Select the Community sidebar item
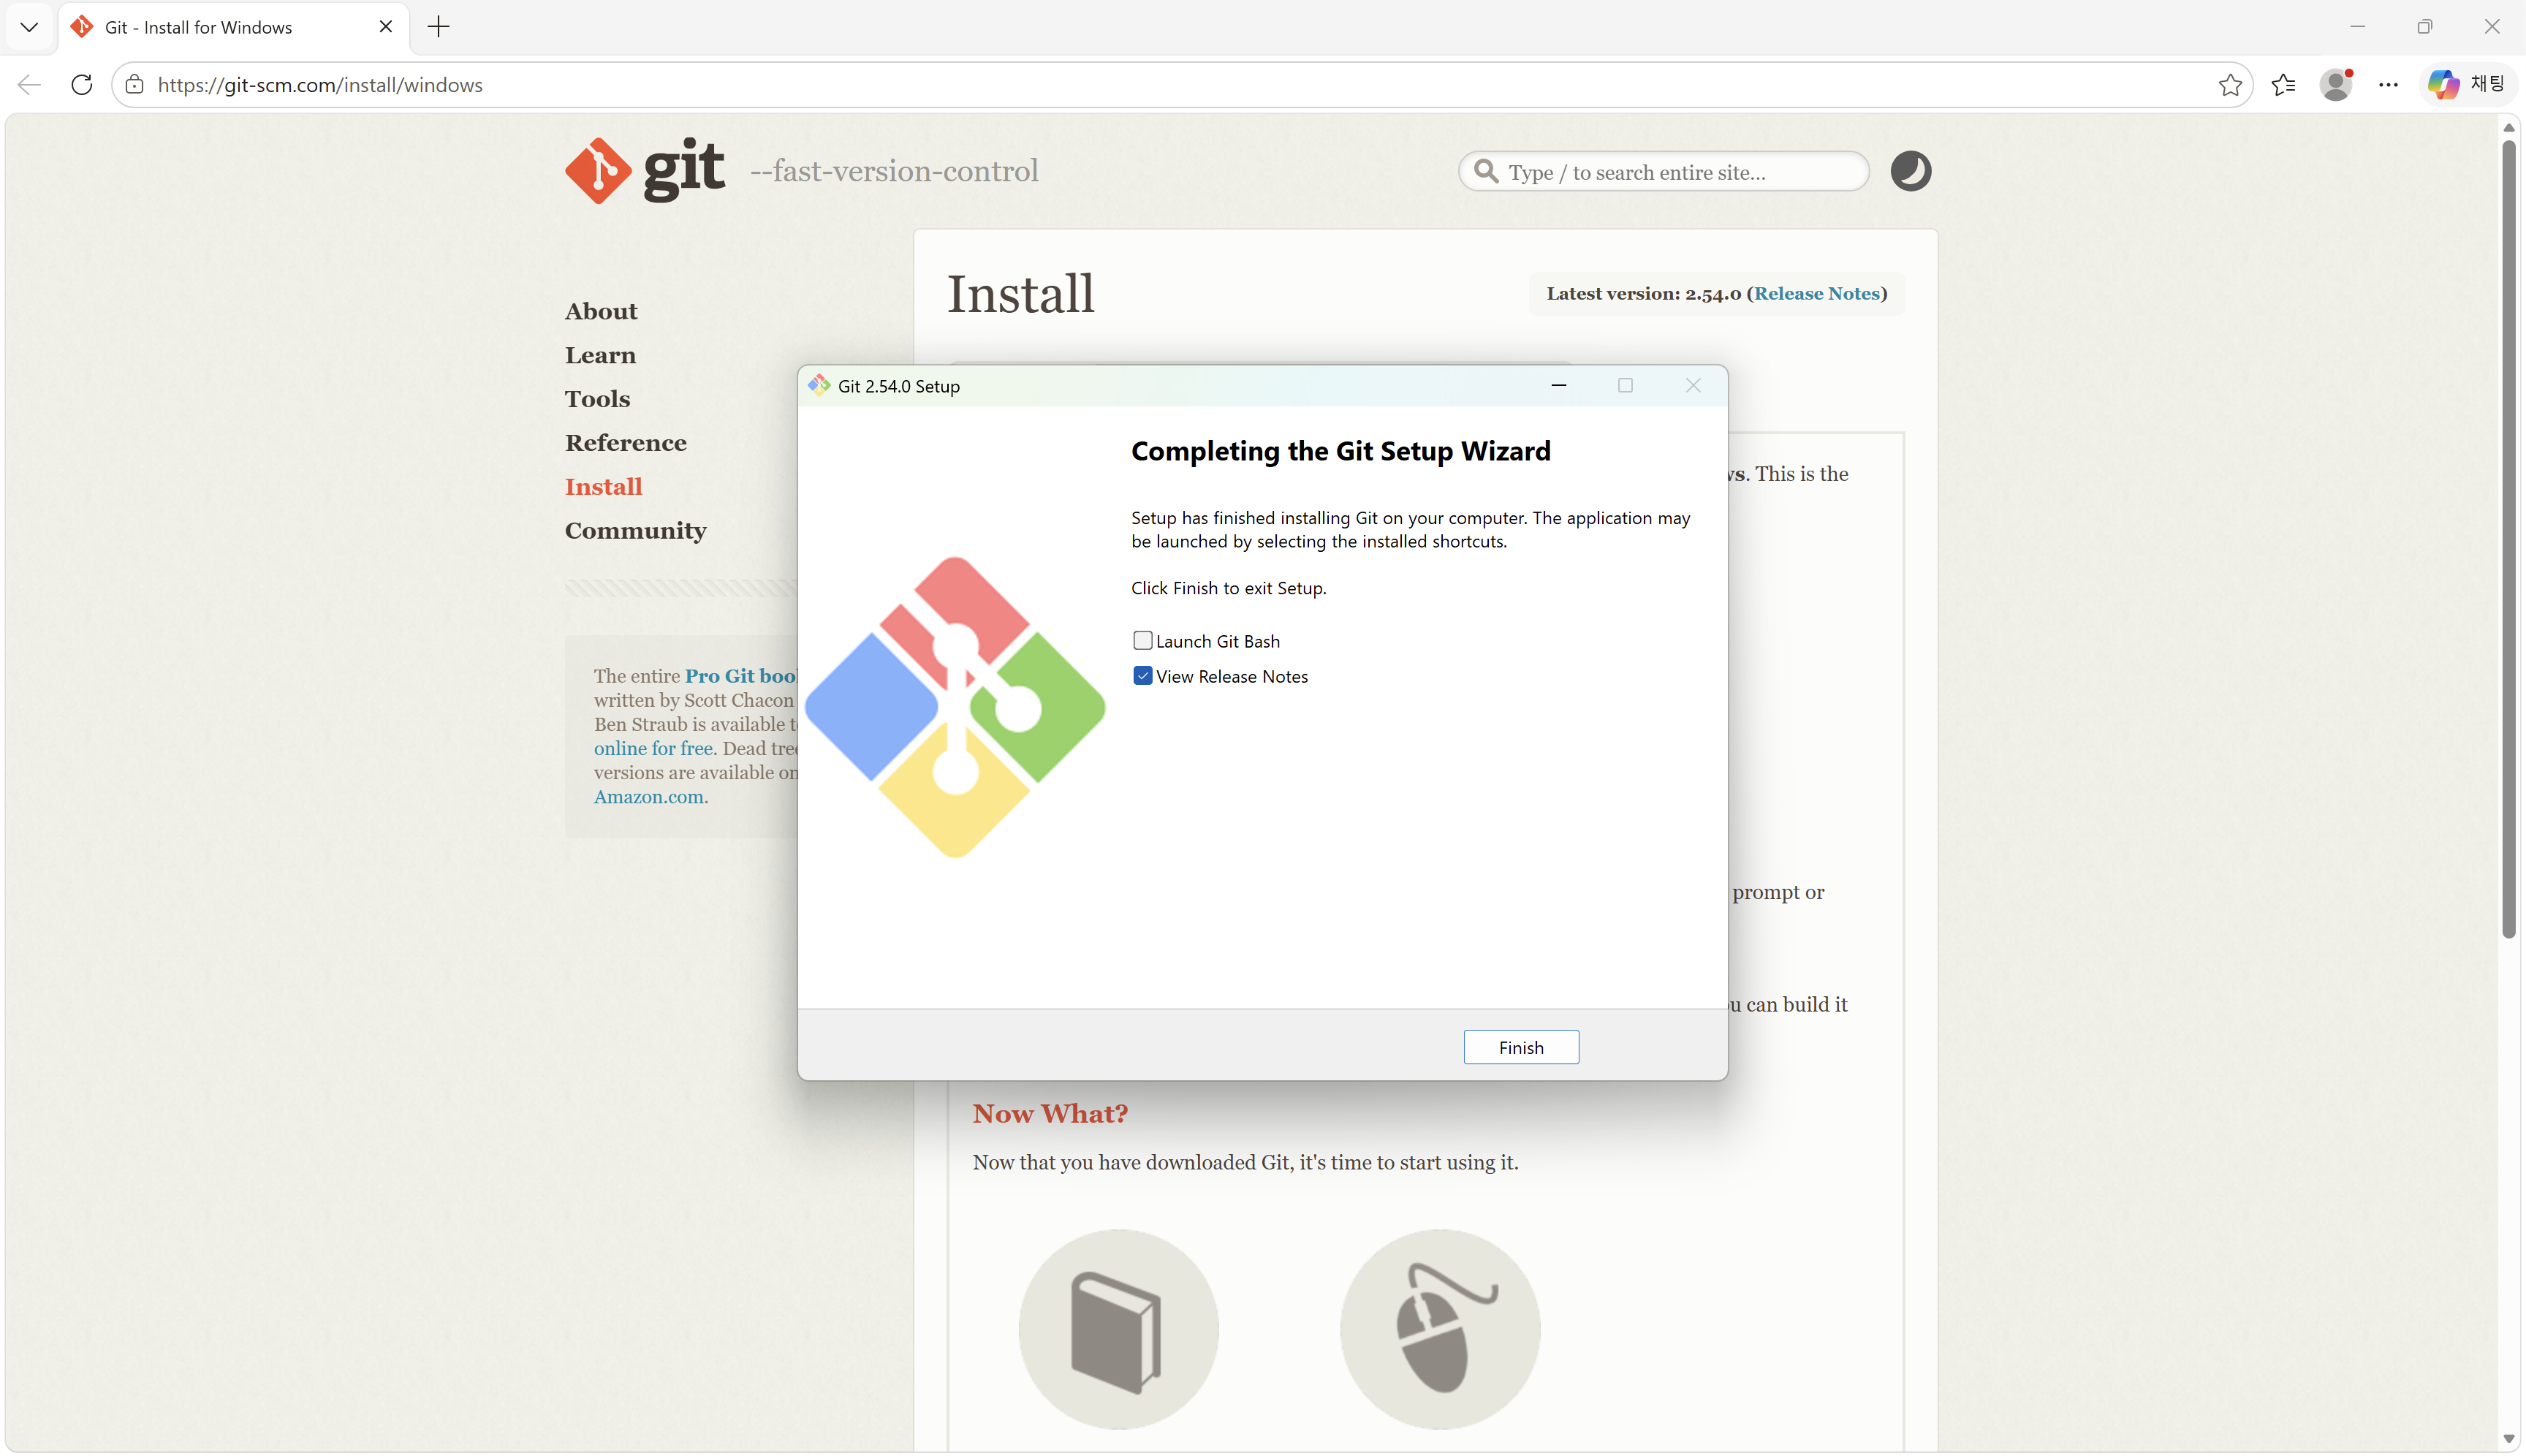Screen dimensions: 2526x1456 point(635,530)
